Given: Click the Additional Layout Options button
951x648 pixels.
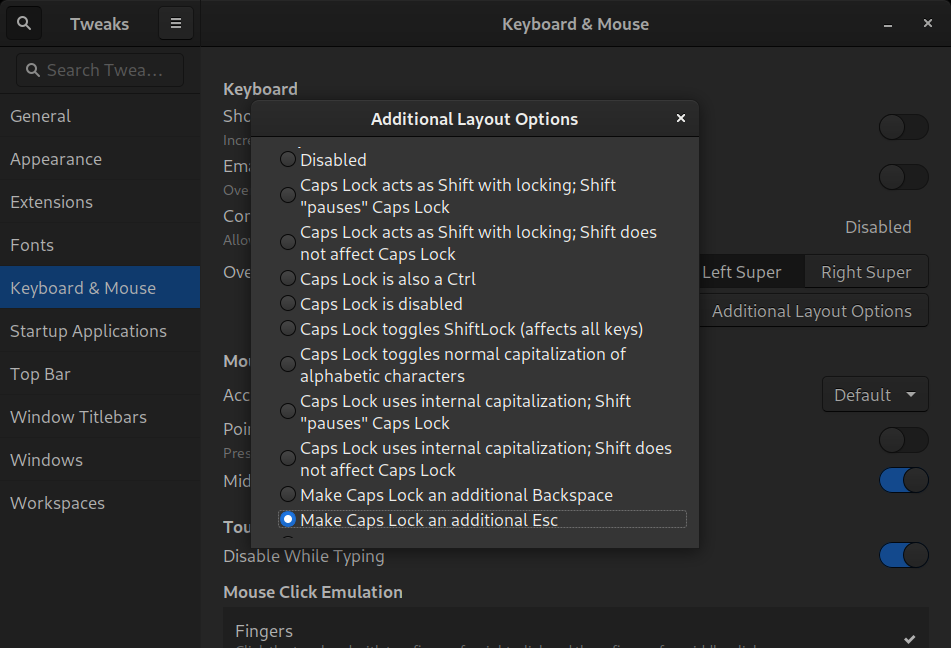Looking at the screenshot, I should 811,311.
